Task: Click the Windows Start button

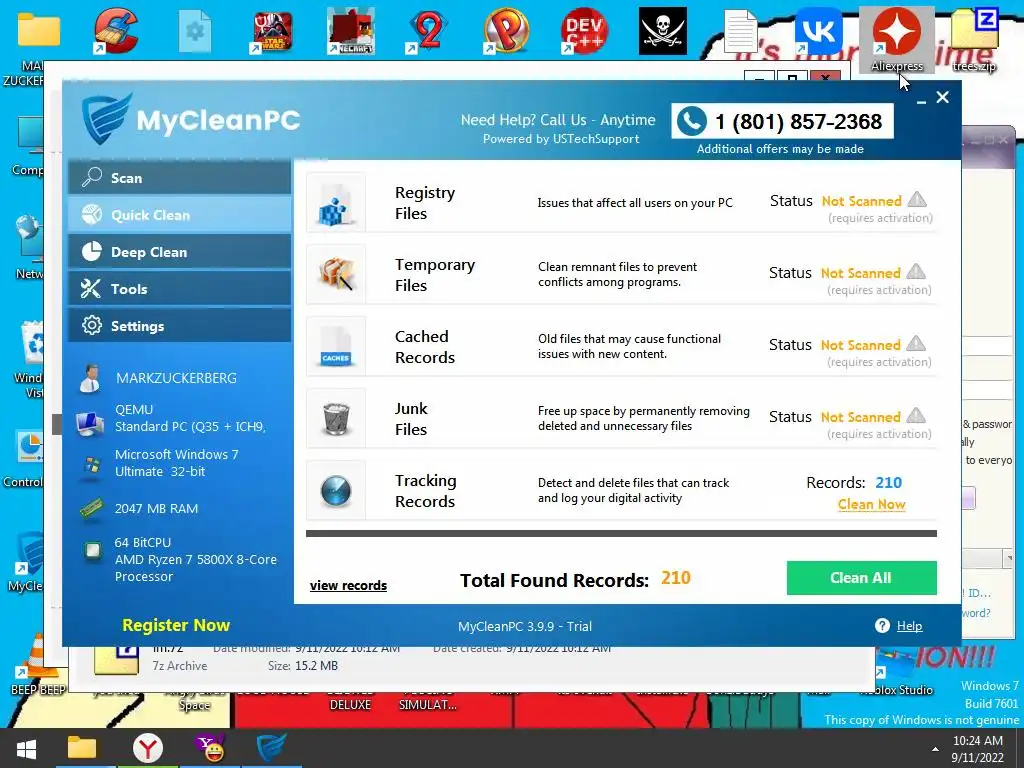Action: pos(26,749)
